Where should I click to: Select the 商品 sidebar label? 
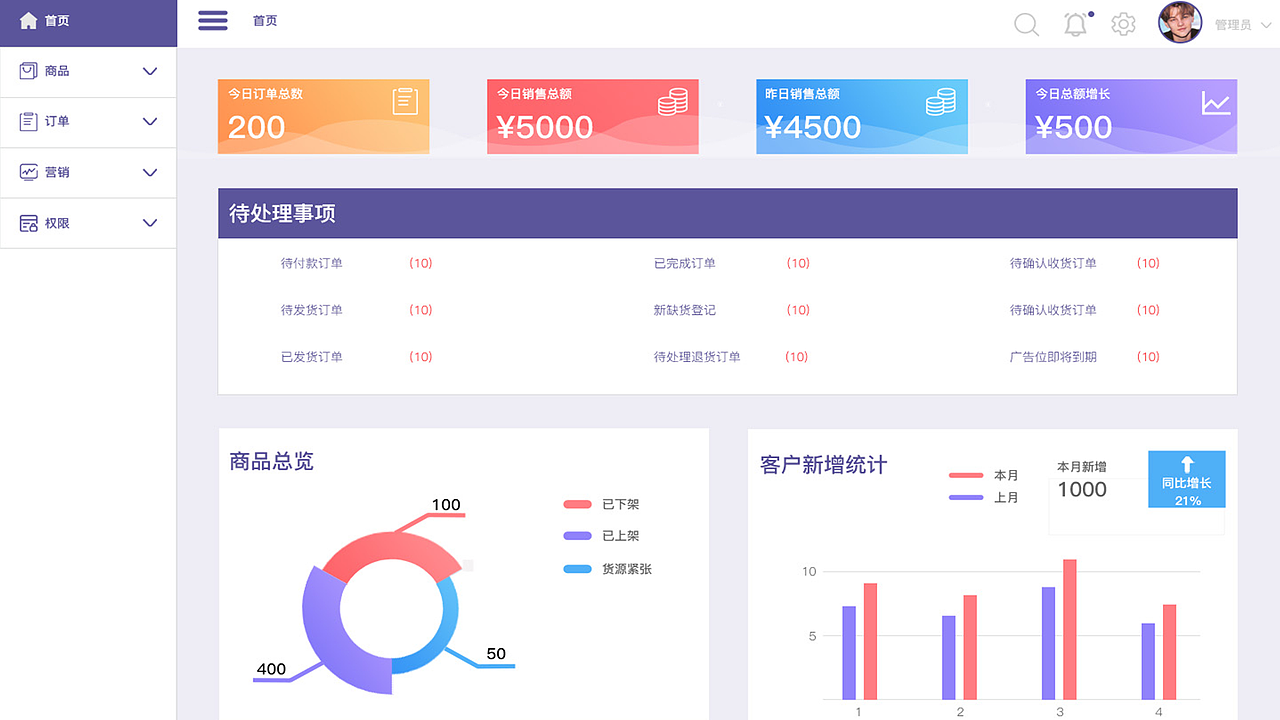(x=57, y=71)
